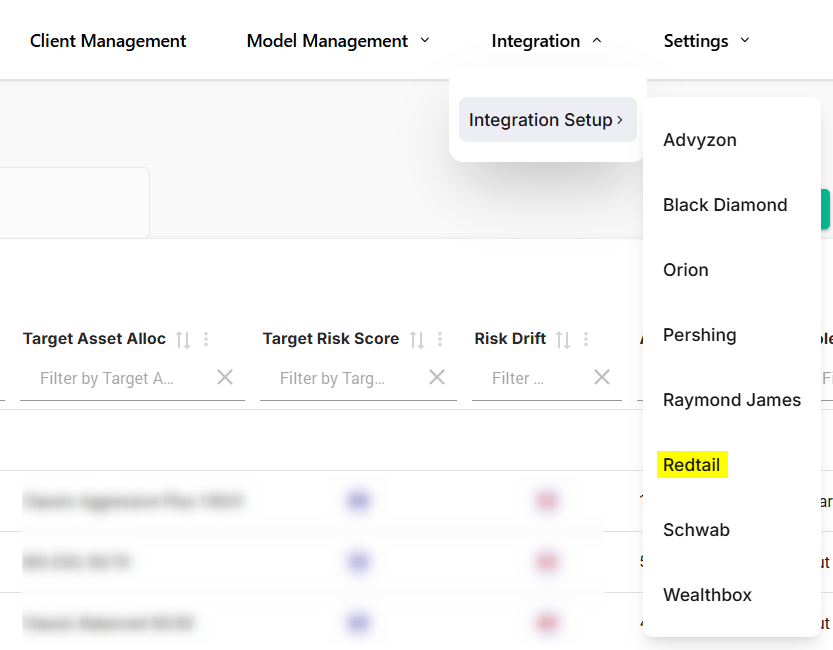Choose Advyzon integration

click(700, 140)
